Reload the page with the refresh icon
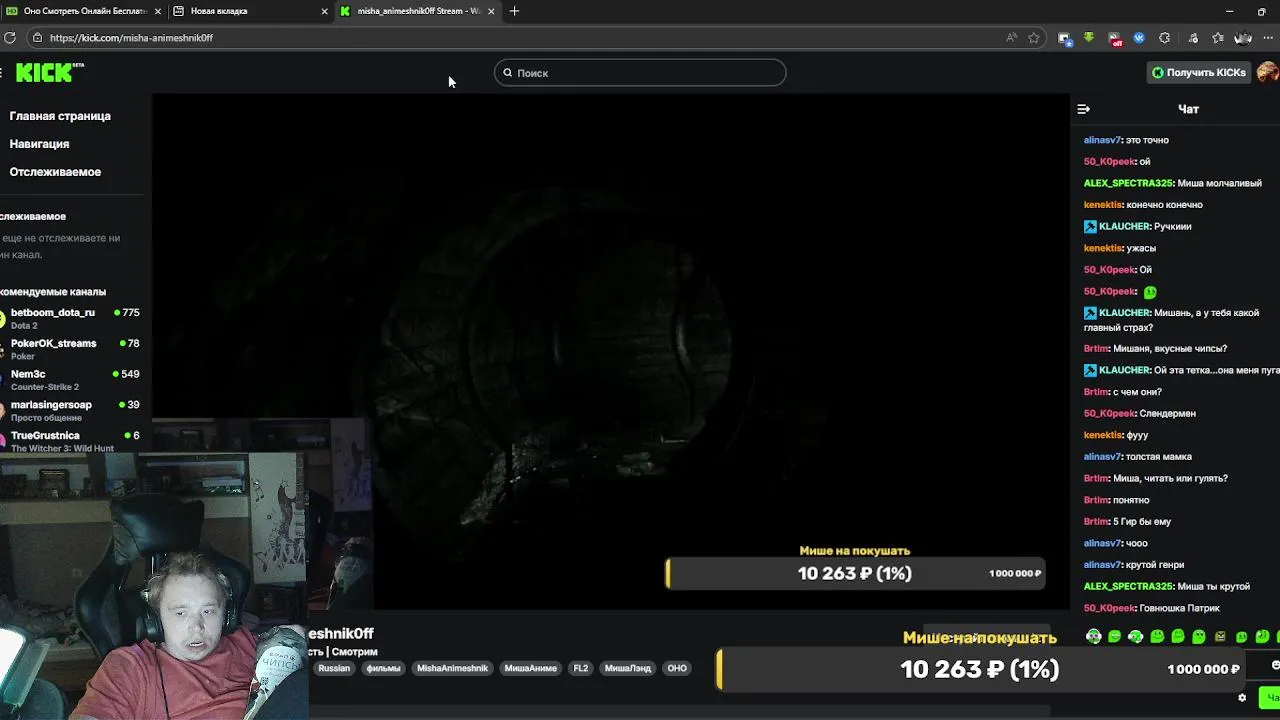The image size is (1280, 720). pos(10,38)
